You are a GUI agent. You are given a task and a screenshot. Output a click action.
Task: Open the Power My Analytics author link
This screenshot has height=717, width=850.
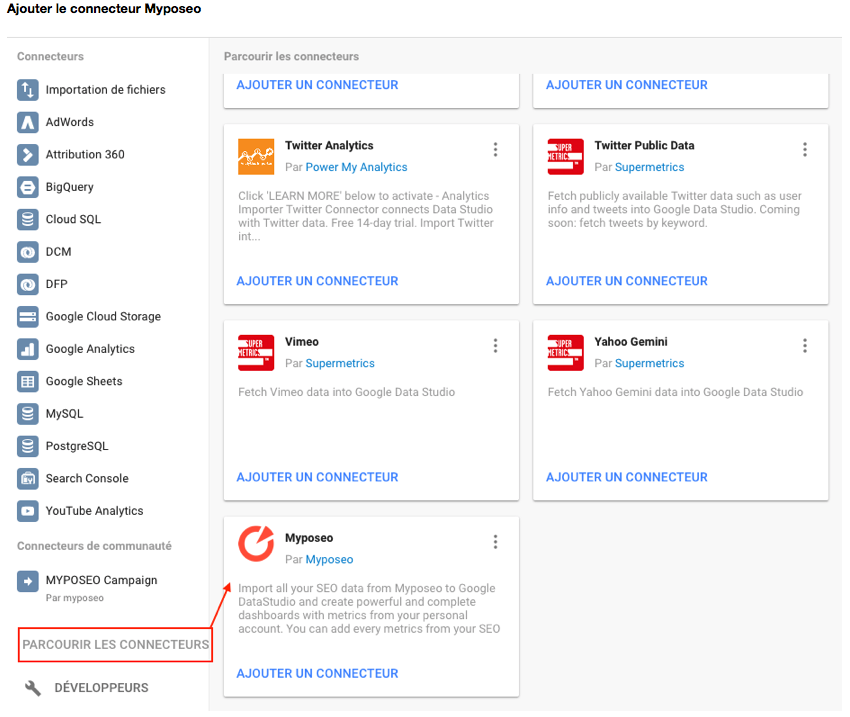click(x=357, y=167)
